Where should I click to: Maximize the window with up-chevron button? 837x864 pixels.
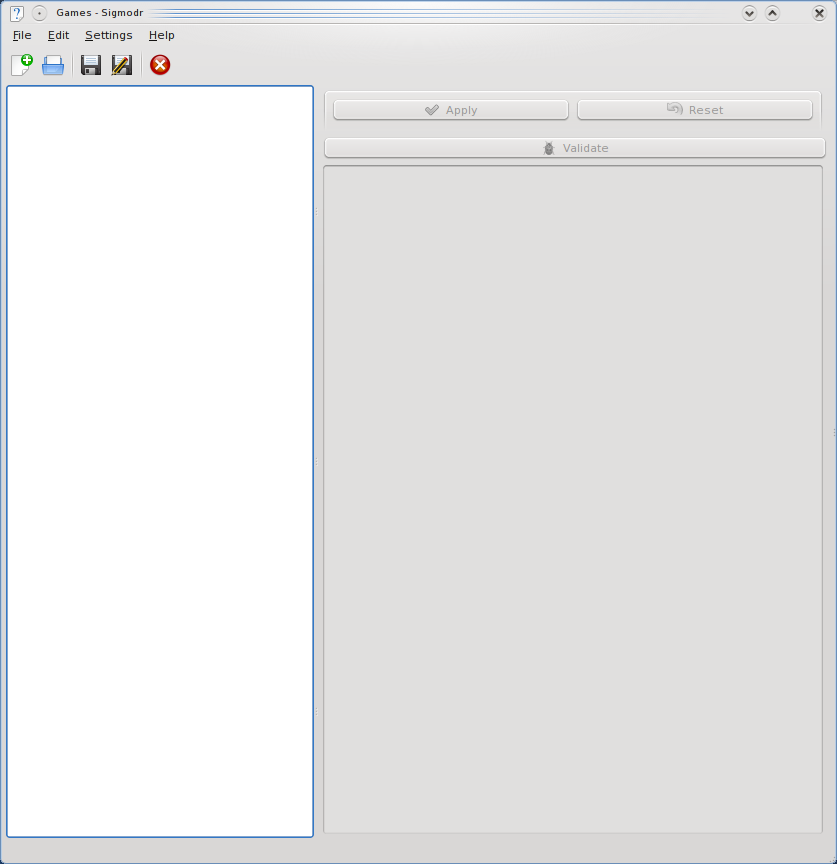[773, 13]
